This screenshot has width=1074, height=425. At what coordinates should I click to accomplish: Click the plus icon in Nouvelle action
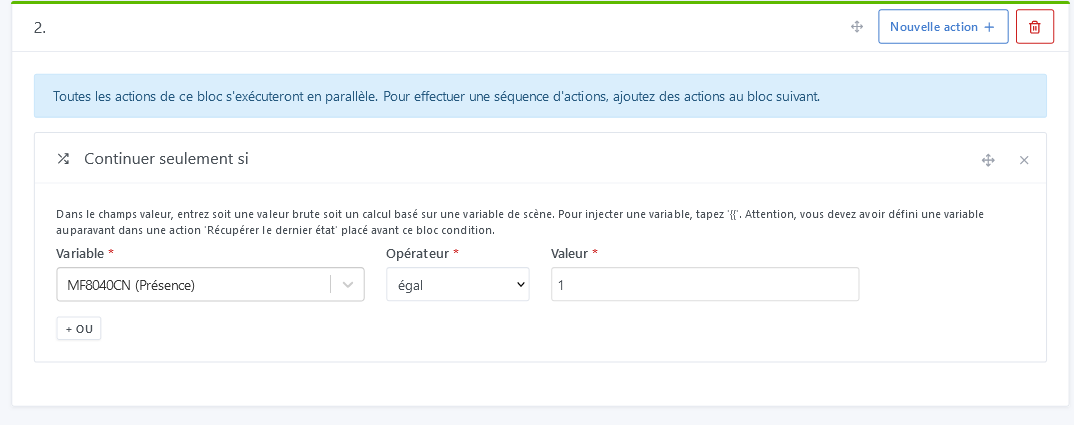coord(989,27)
